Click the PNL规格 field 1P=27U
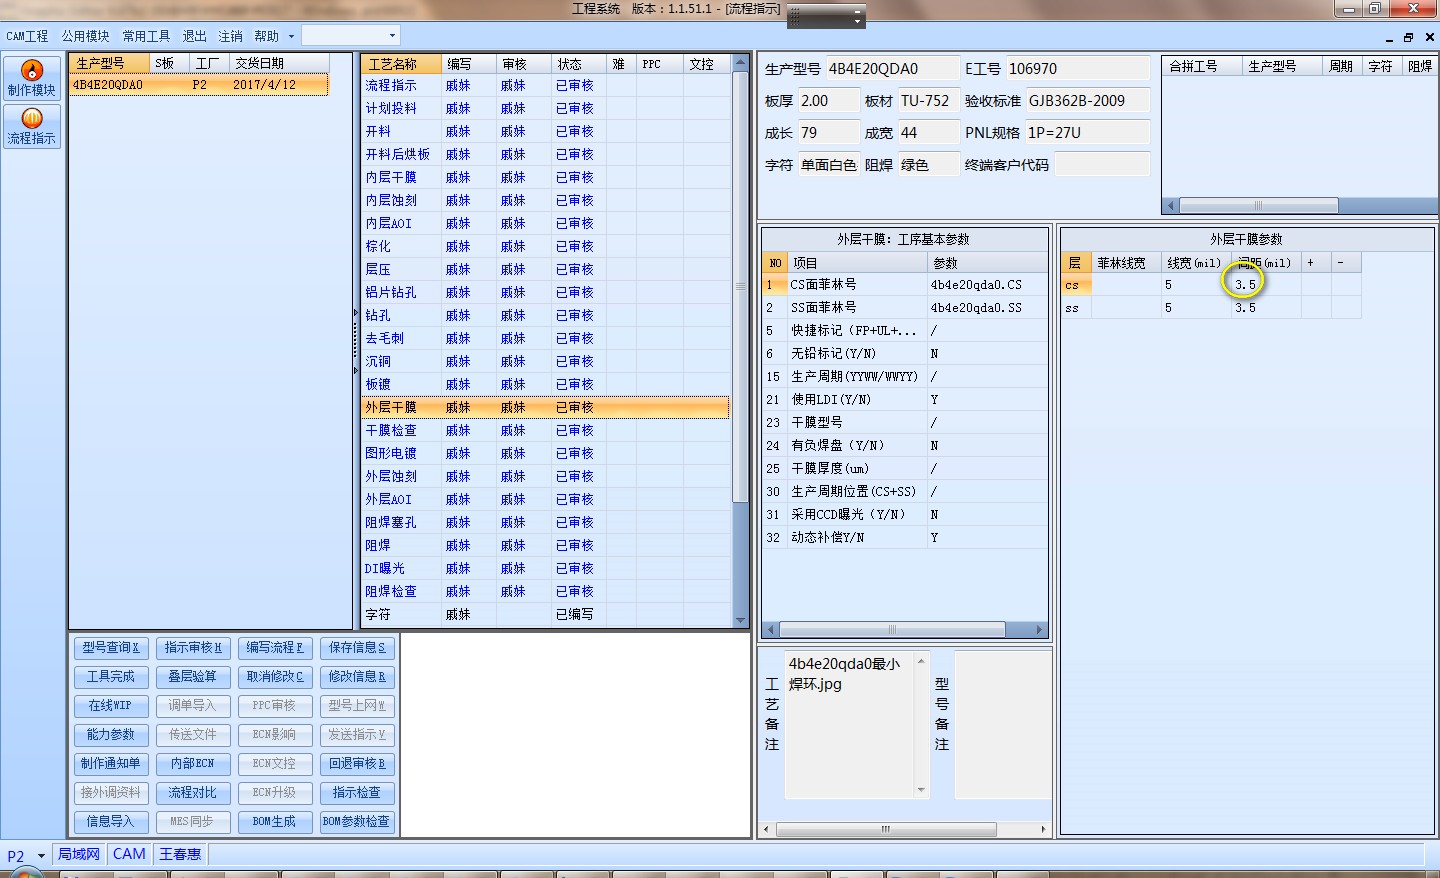The image size is (1440, 878). click(x=1088, y=133)
